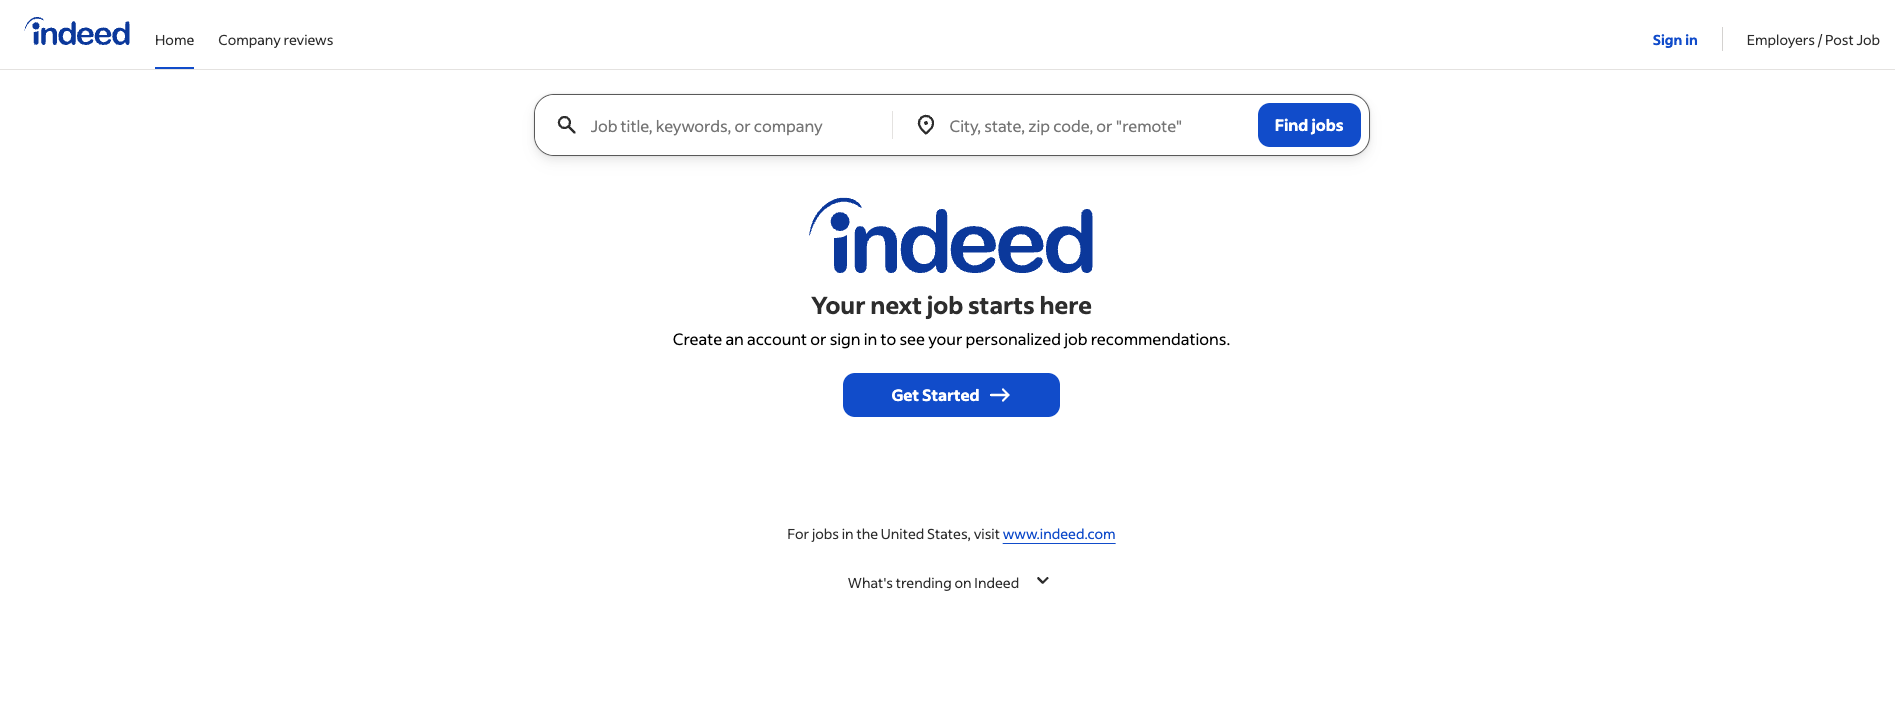Viewport: 1895px width, 722px height.
Task: Collapse the trending chevron arrow
Action: (1041, 581)
